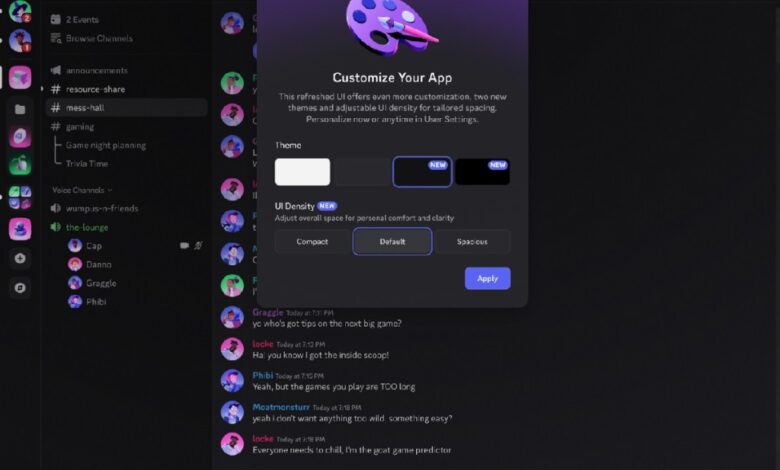780x470 pixels.
Task: Open the Discover servers icon at bottom
Action: (x=20, y=287)
